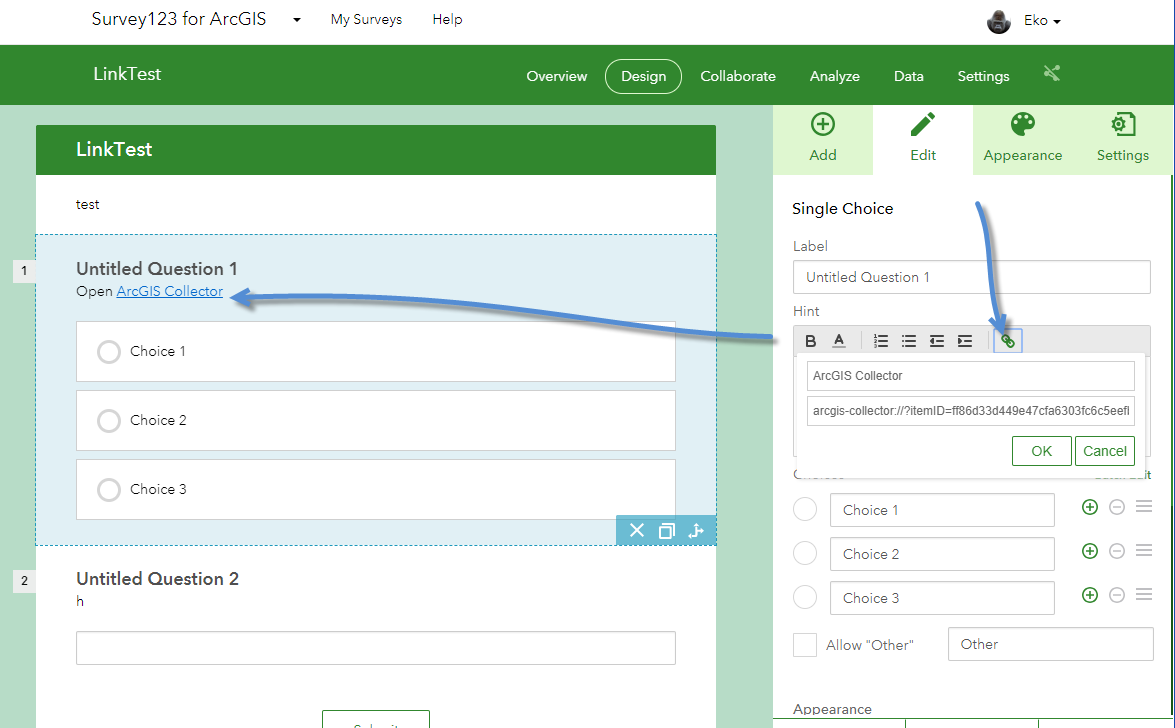Remove Choice 3 with minus icon
The image size is (1175, 728).
coord(1117,595)
